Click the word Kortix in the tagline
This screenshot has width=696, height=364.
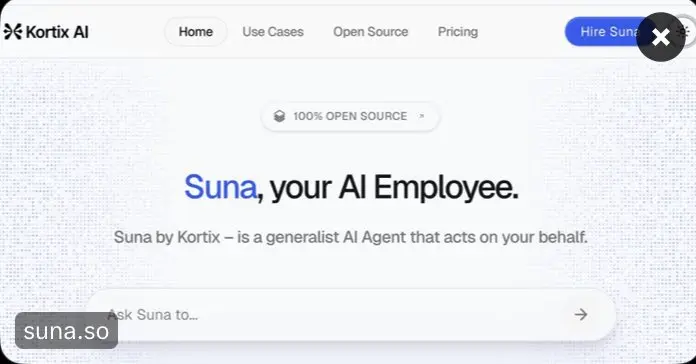pos(199,237)
